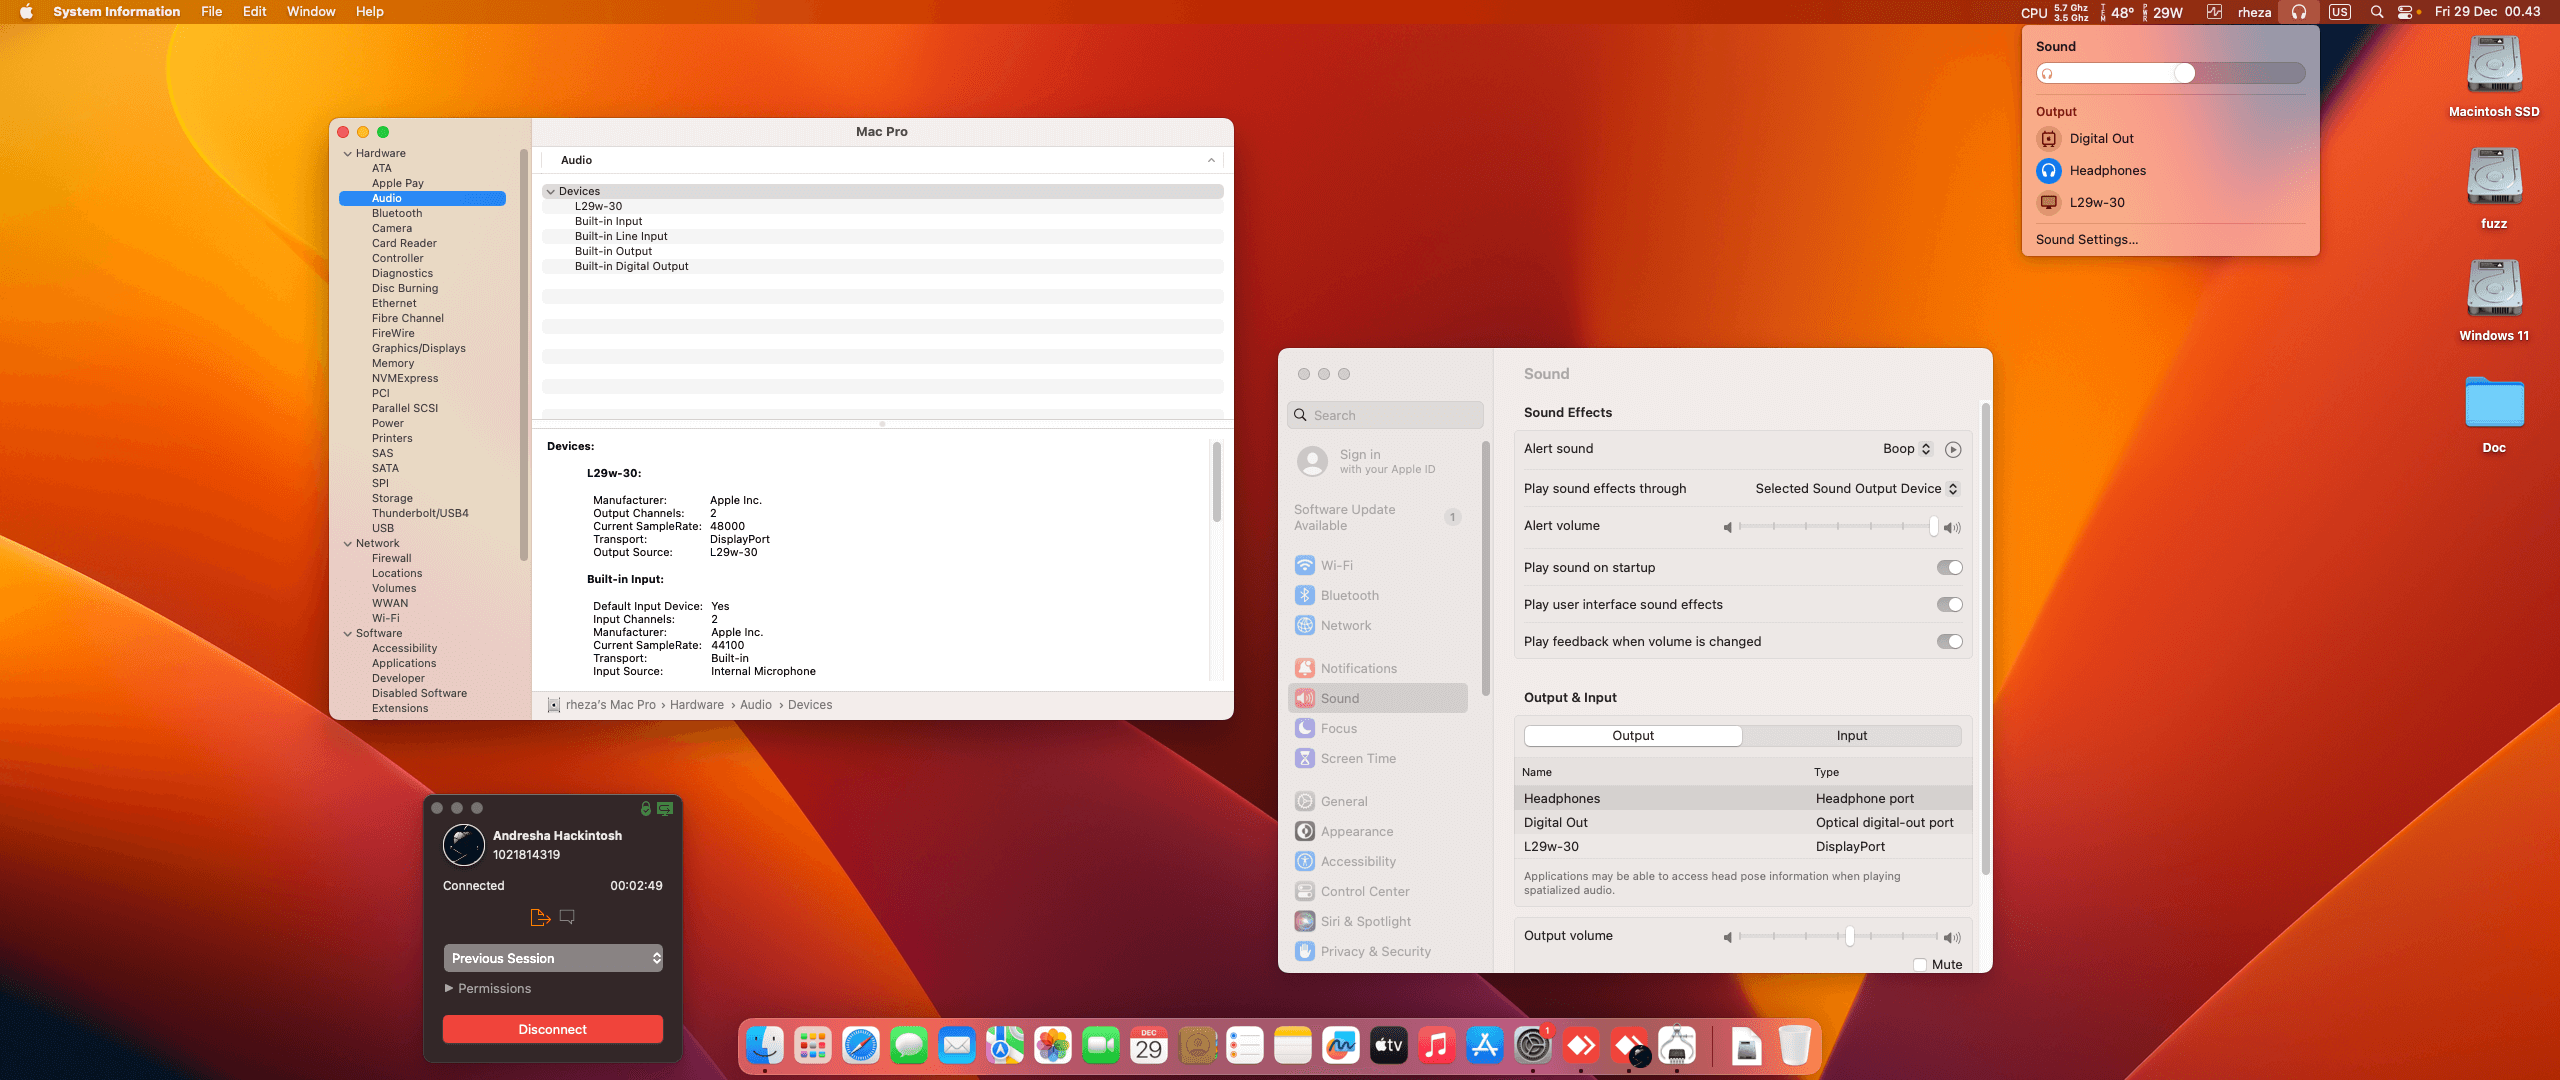The height and width of the screenshot is (1080, 2560).
Task: Check the Mute checkbox for output volume
Action: (x=1920, y=965)
